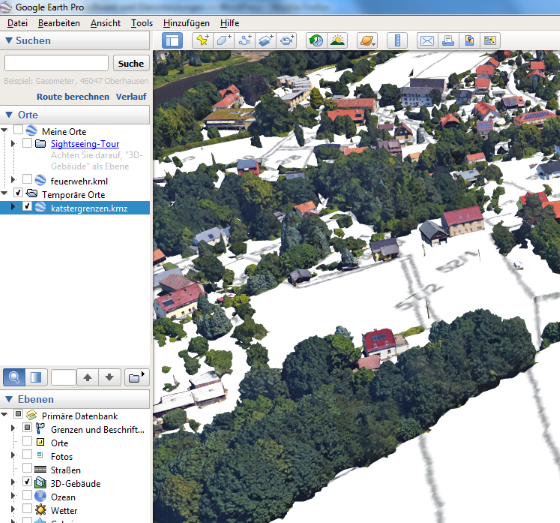The width and height of the screenshot is (560, 523).
Task: Open the Hinzufügen menu
Action: 186,23
